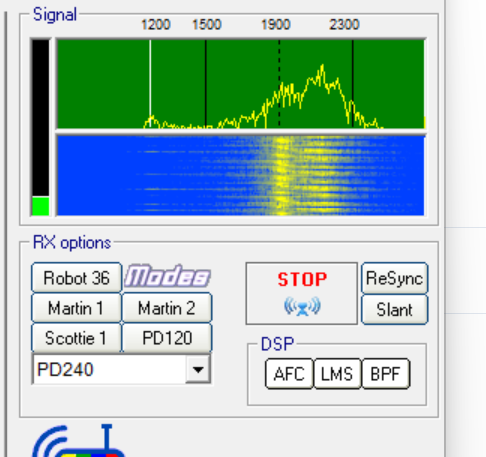
Task: Click the blue waterfall display
Action: click(x=241, y=175)
